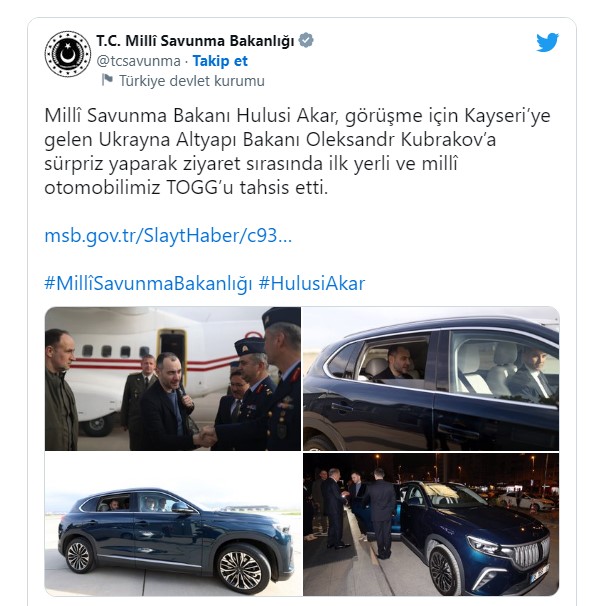Open the nighttime TOGG front-view photo

pos(431,524)
